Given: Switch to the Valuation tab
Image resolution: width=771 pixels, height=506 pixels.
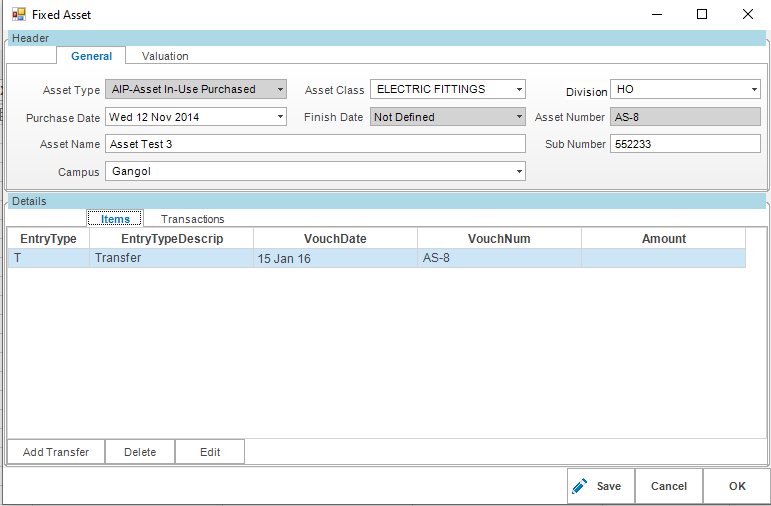Looking at the screenshot, I should (165, 56).
